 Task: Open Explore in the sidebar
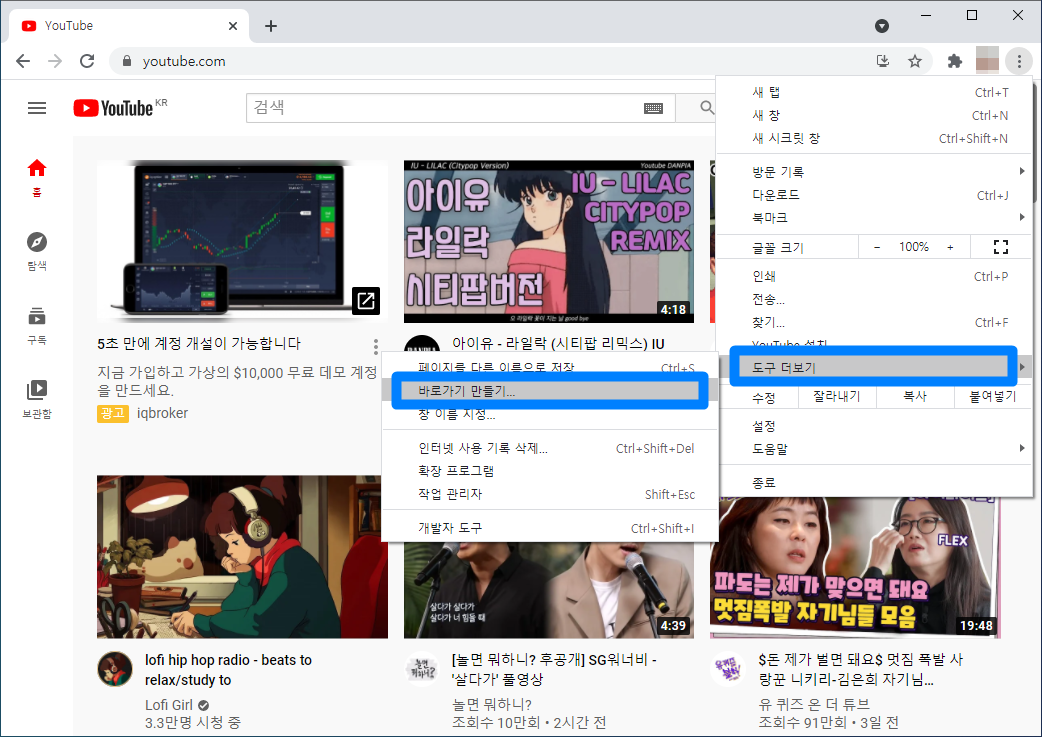pyautogui.click(x=37, y=251)
